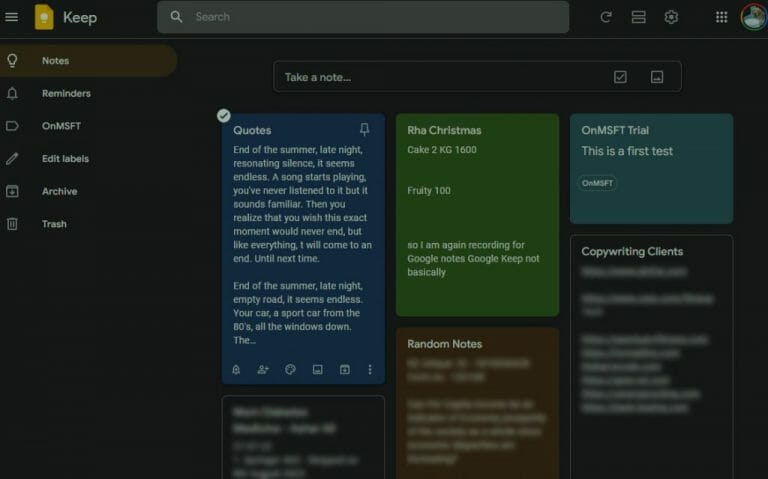
Task: Open the OnMSFT Trial note title
Action: click(x=615, y=130)
